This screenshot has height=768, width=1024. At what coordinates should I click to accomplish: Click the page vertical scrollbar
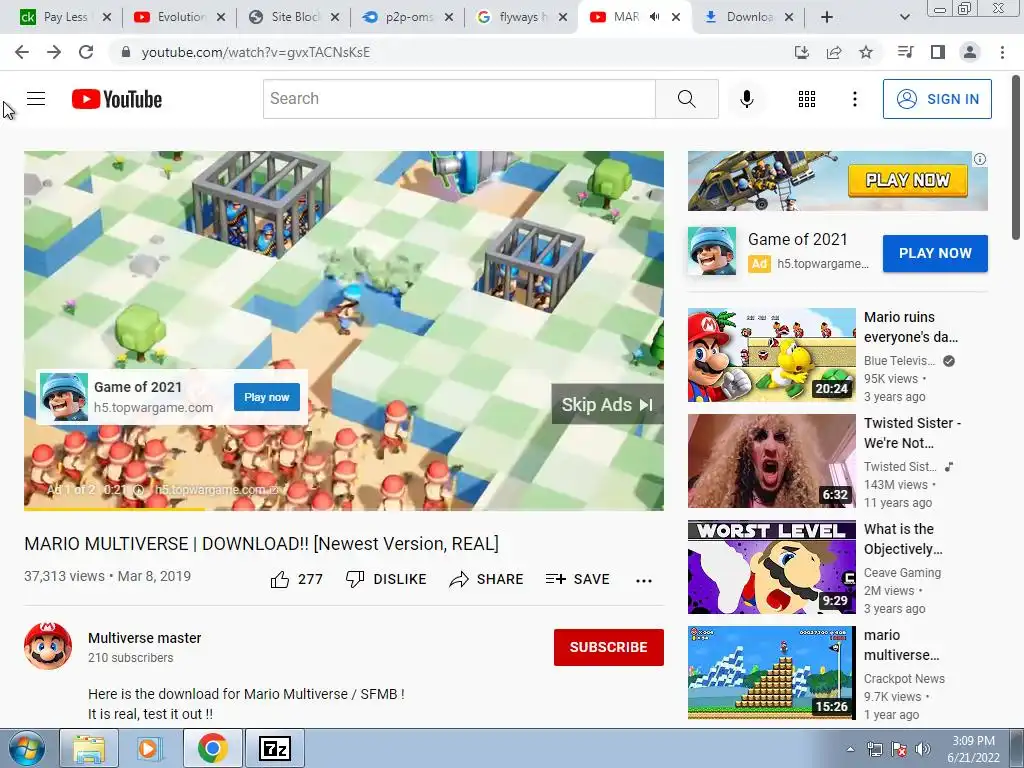coord(1017,157)
